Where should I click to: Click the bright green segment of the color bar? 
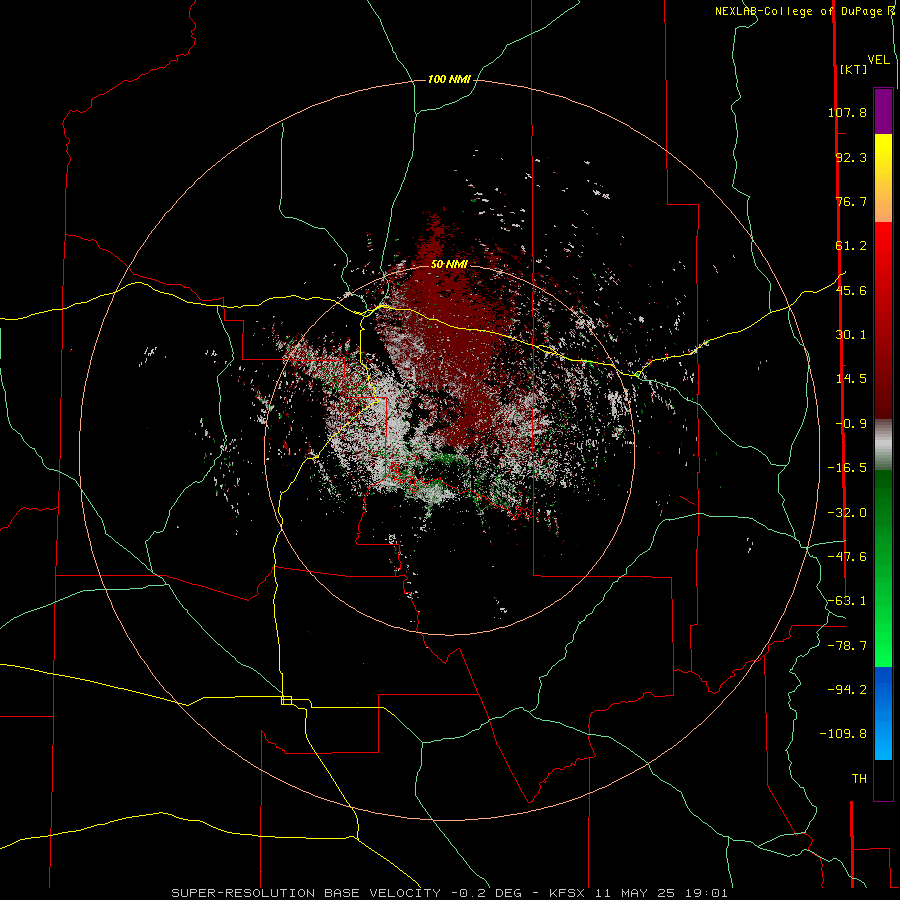pos(883,568)
